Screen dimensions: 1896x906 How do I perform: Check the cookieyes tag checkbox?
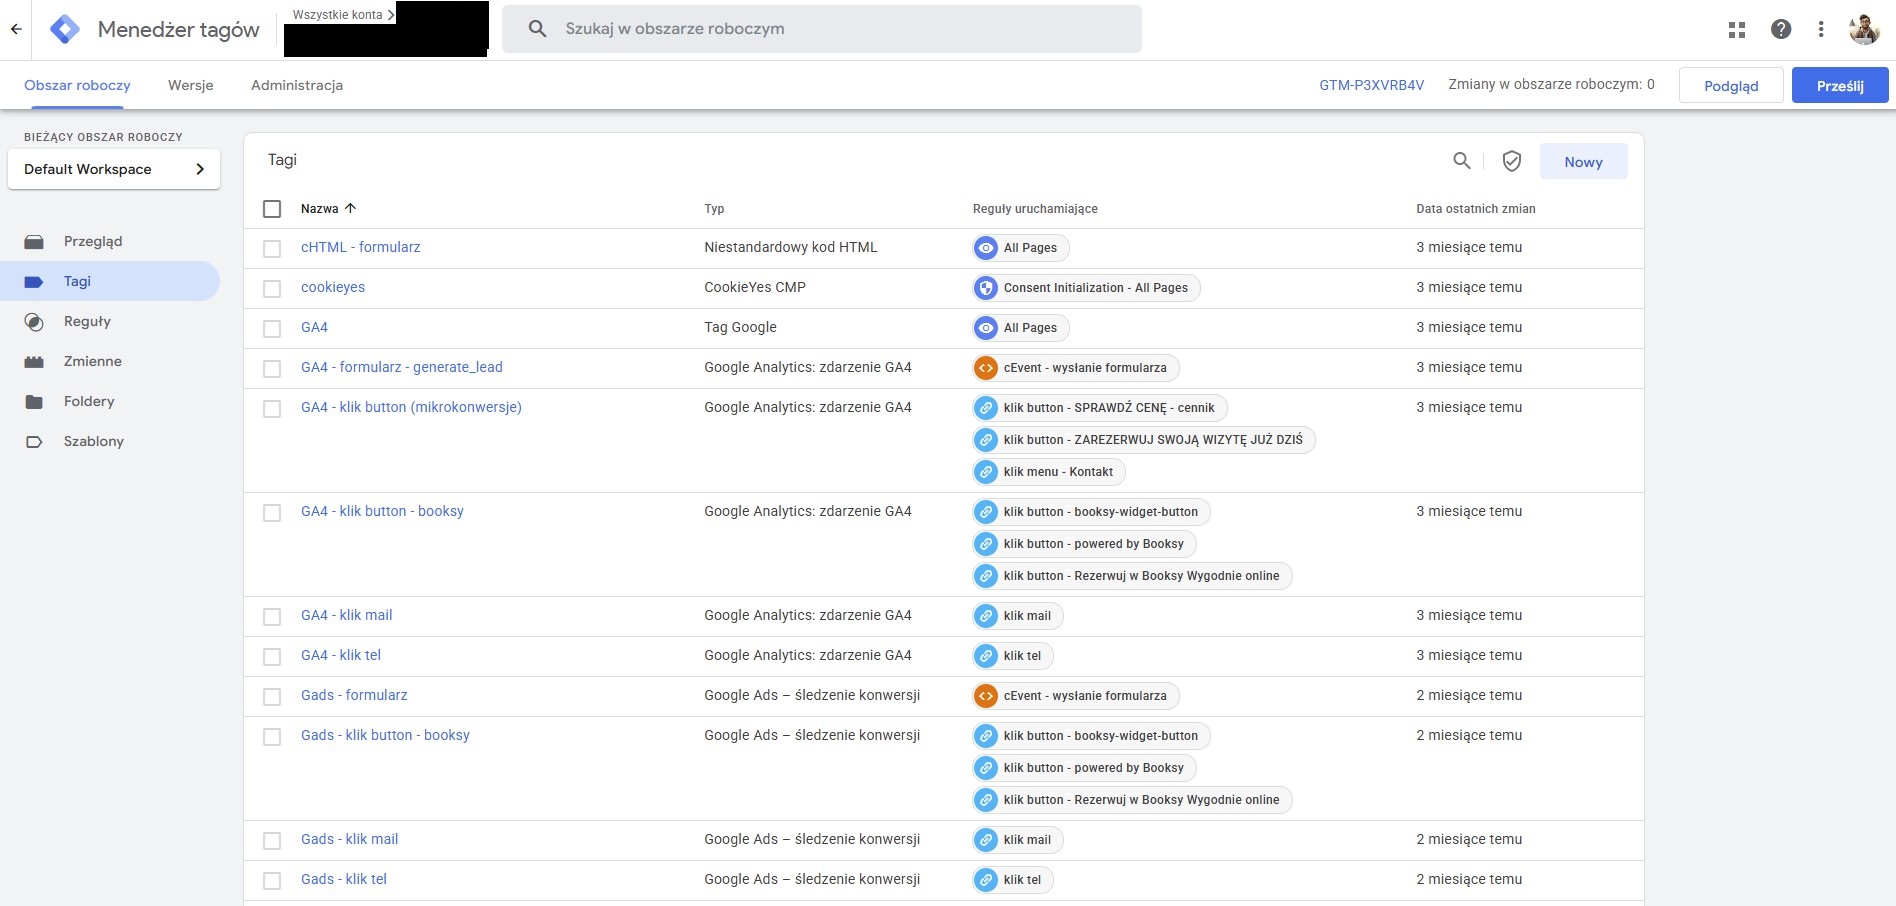click(272, 289)
